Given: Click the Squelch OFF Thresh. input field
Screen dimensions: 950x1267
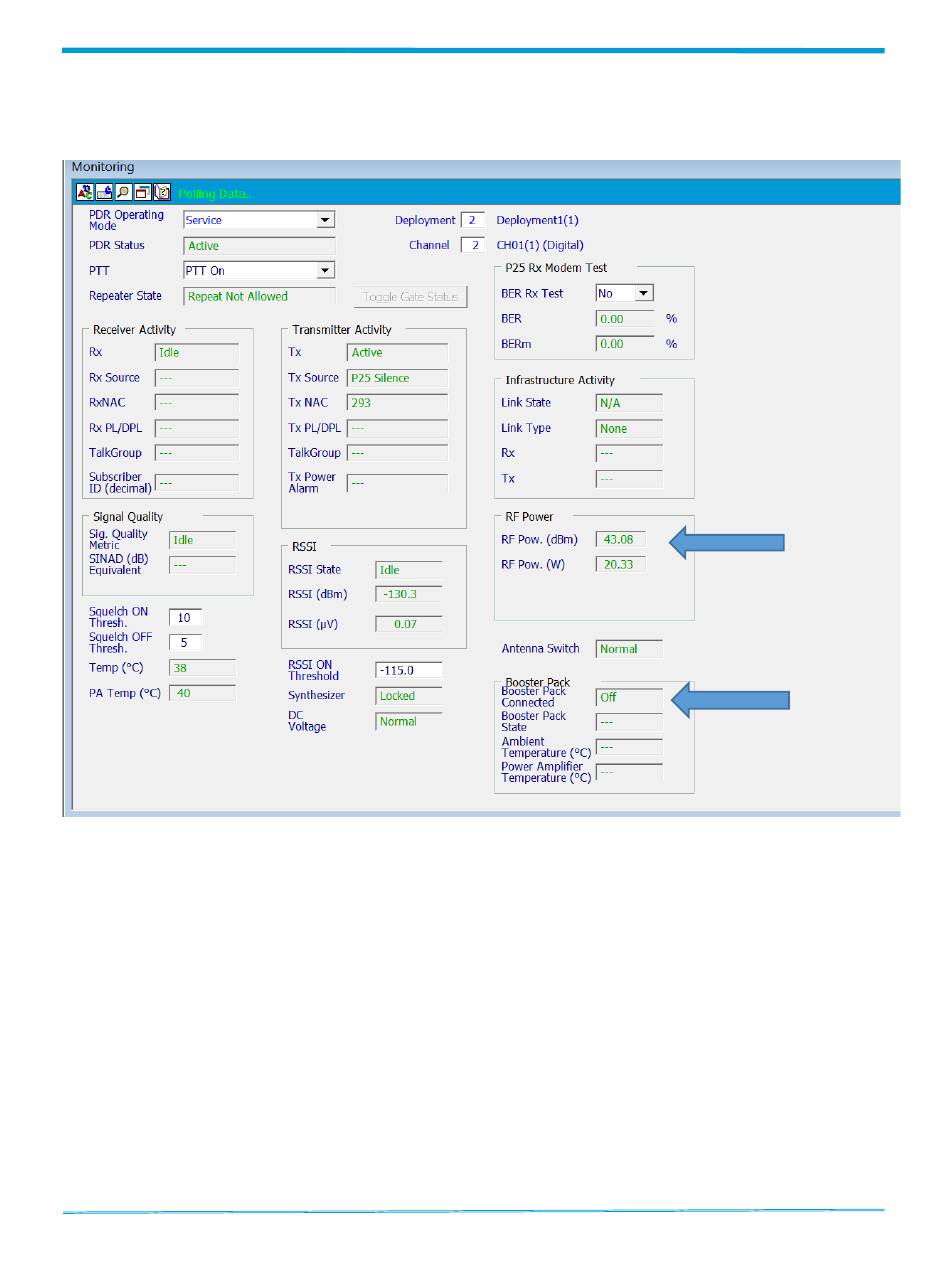Looking at the screenshot, I should [x=185, y=642].
